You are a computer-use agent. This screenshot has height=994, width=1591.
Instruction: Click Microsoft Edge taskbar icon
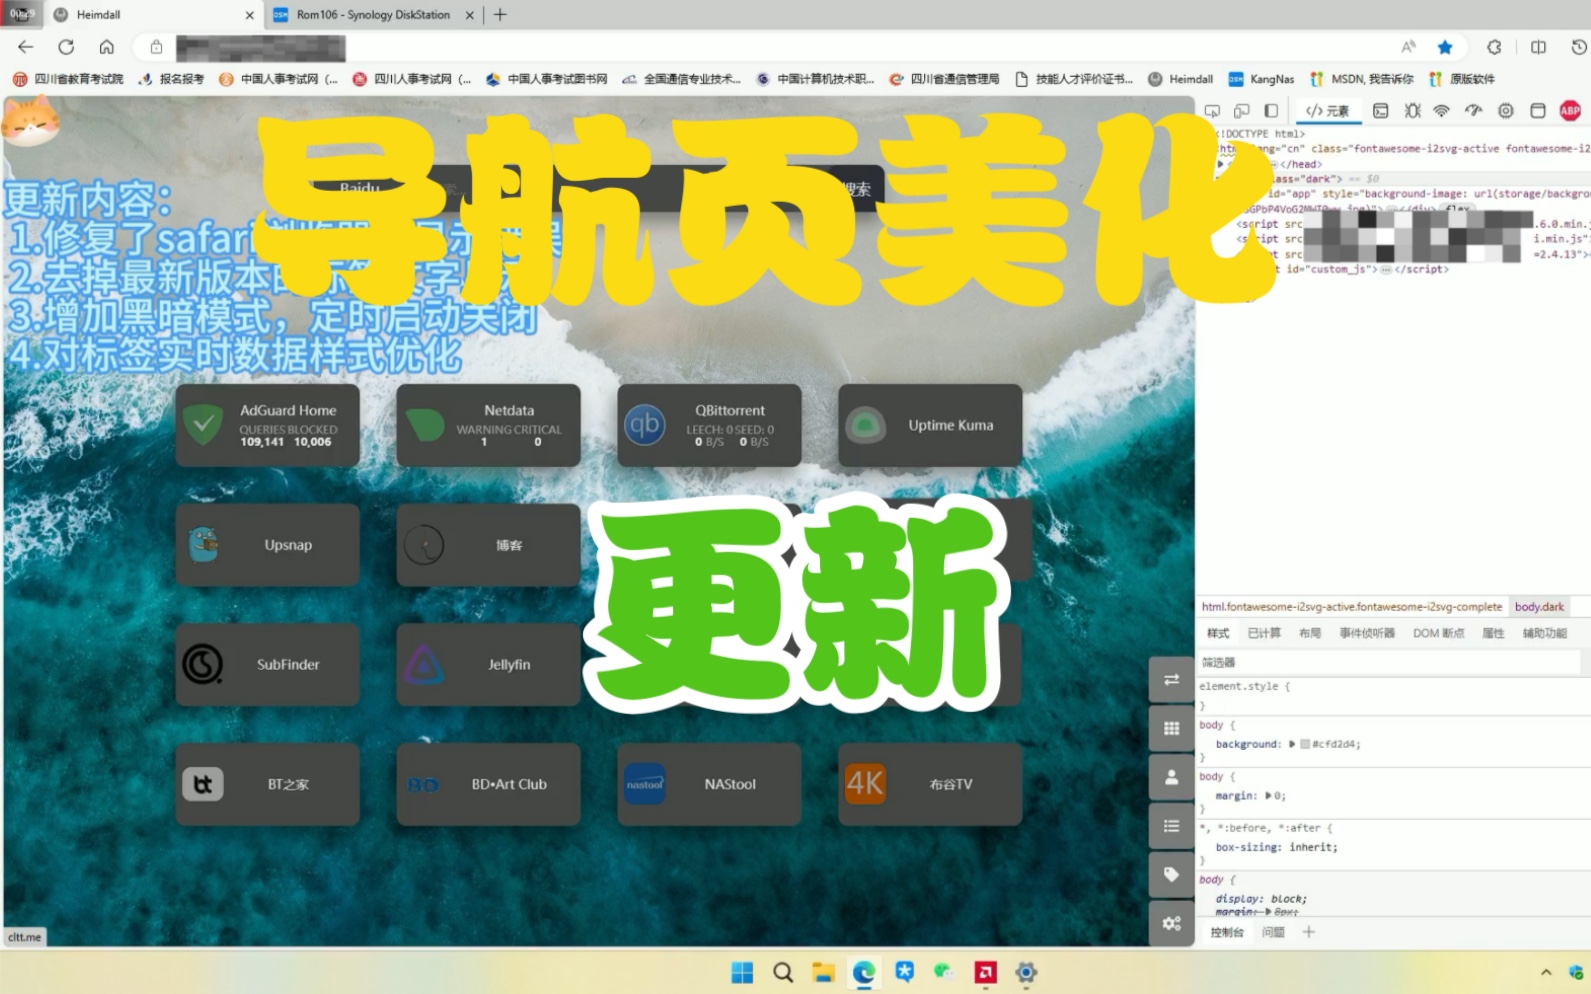[x=864, y=972]
